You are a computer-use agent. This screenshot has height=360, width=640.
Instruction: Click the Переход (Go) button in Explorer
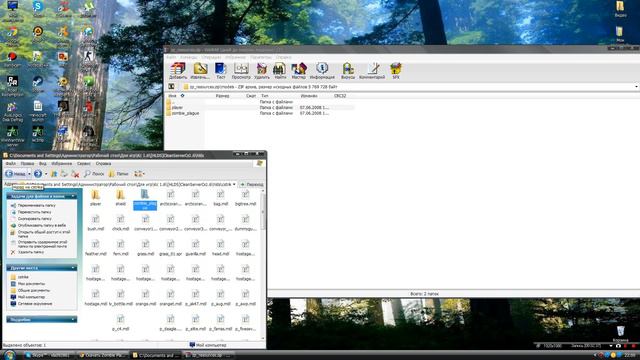[252, 184]
